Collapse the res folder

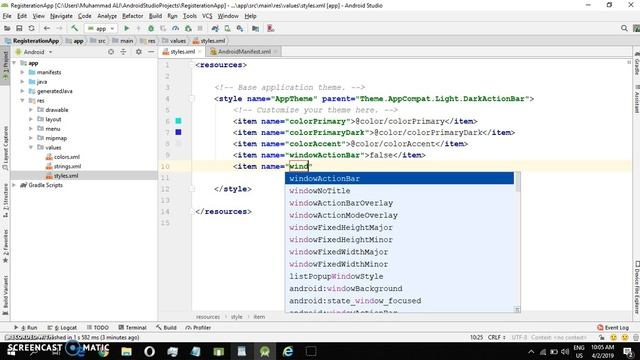pyautogui.click(x=22, y=100)
